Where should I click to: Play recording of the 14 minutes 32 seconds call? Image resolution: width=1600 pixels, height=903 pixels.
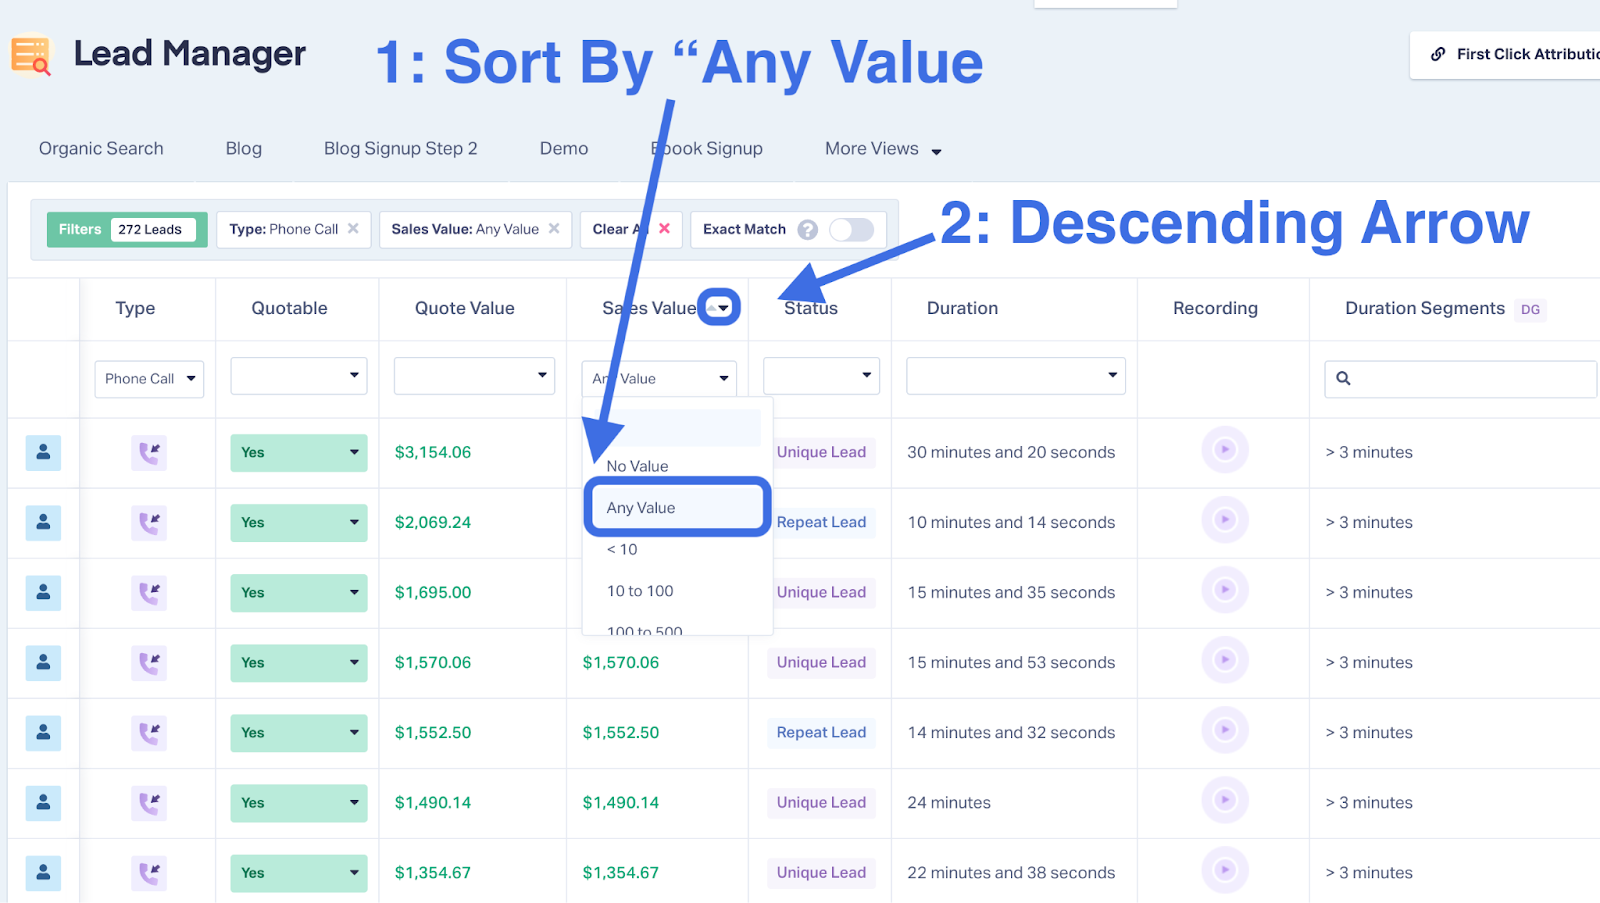pos(1225,730)
